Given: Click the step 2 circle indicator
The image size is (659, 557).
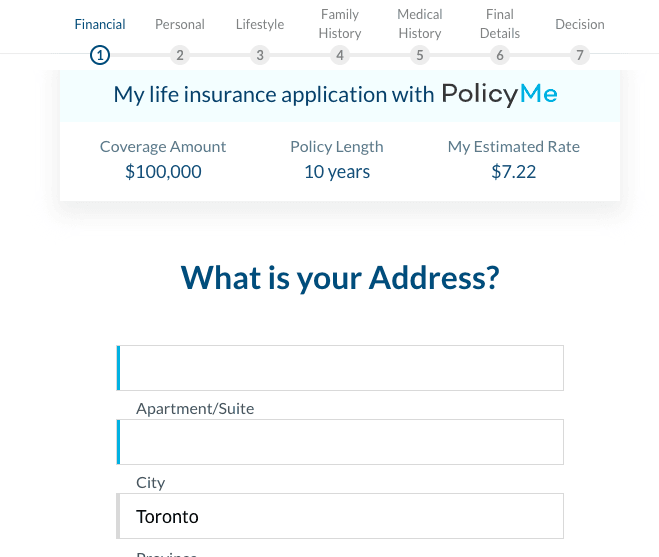Looking at the screenshot, I should tap(180, 55).
